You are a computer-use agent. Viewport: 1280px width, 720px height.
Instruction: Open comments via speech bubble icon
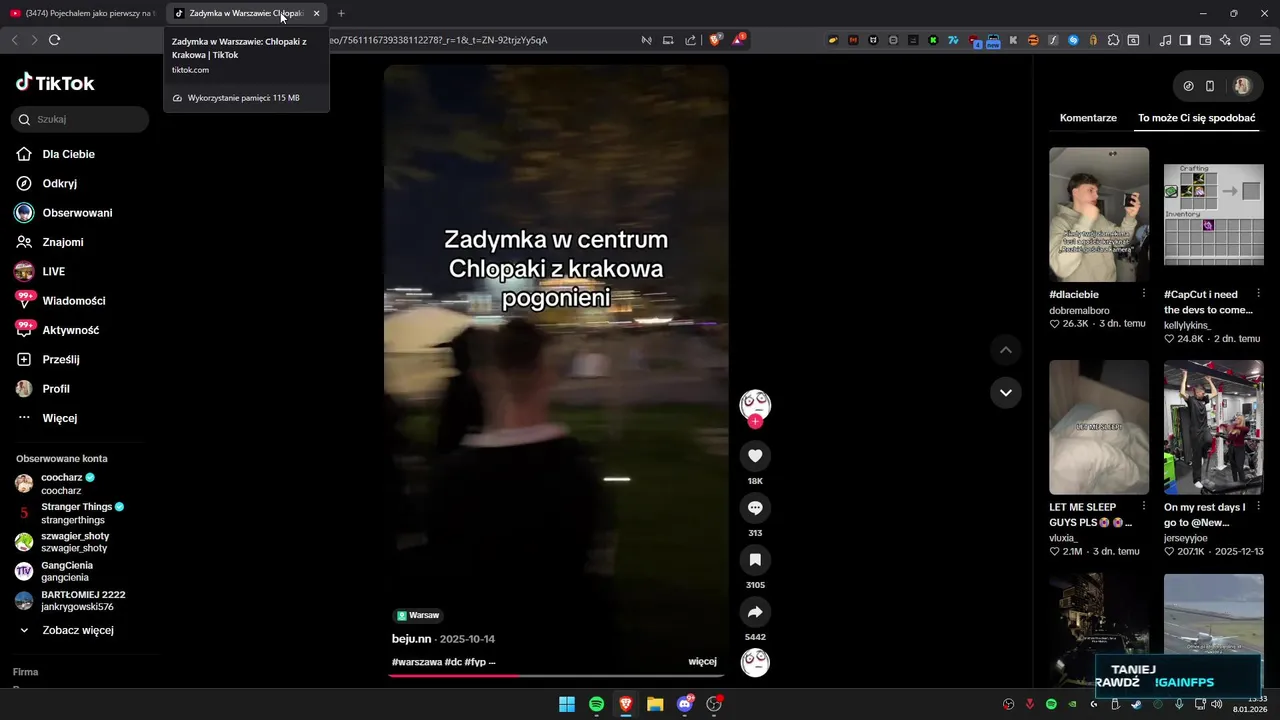755,508
